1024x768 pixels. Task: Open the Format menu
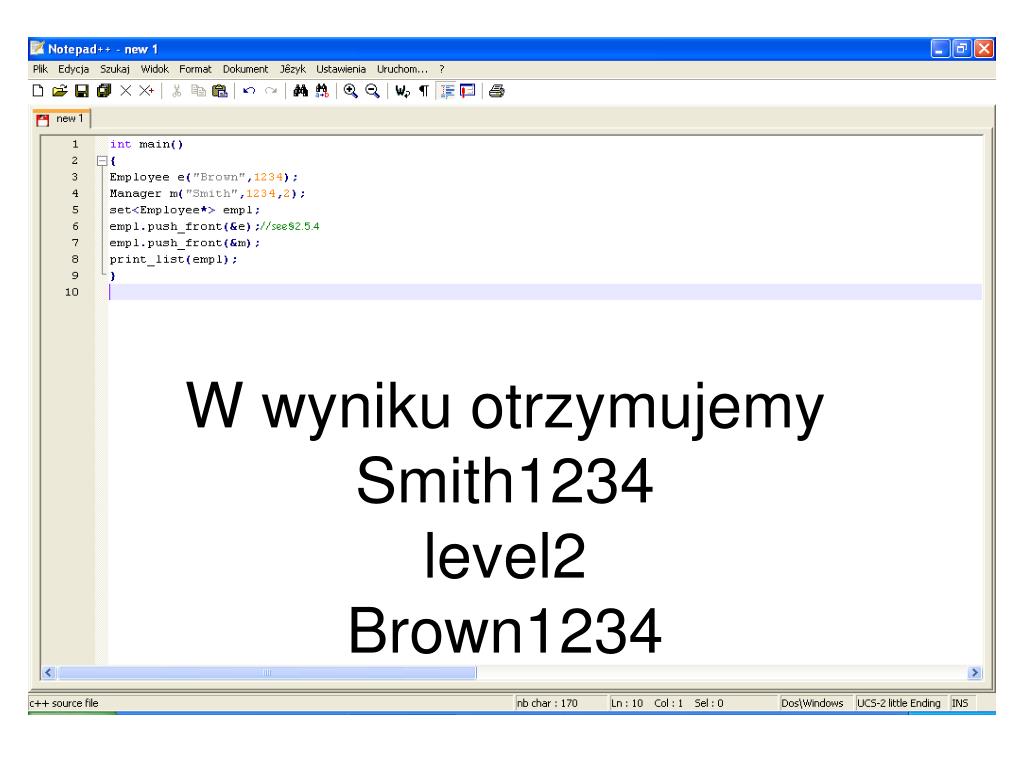195,69
